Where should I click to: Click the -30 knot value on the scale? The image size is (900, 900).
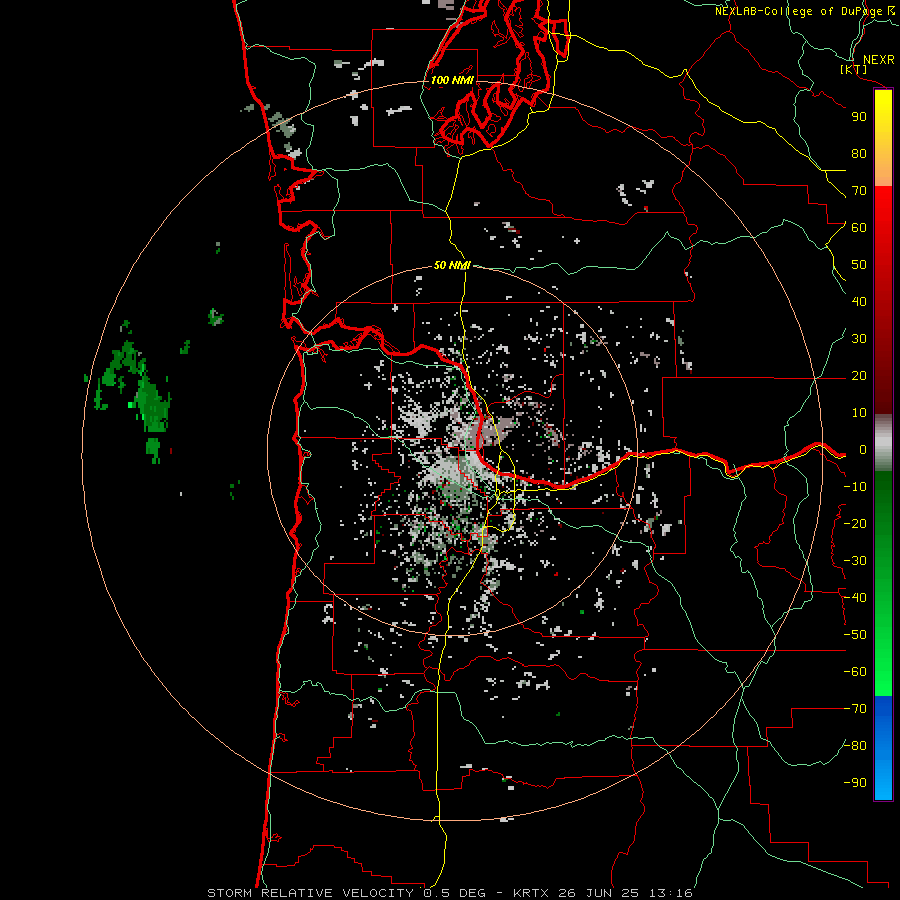[x=855, y=561]
